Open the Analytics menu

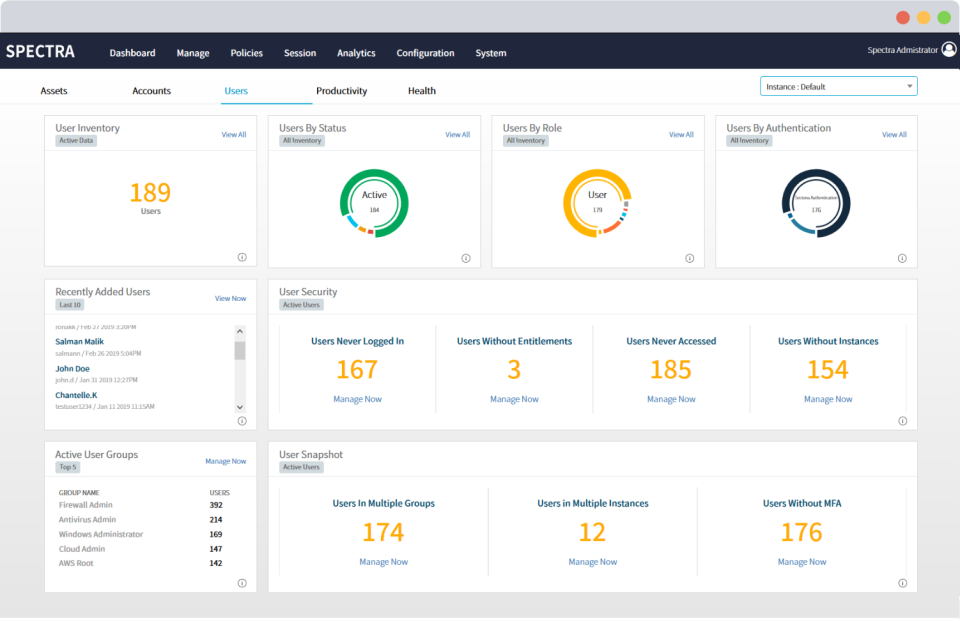click(354, 53)
